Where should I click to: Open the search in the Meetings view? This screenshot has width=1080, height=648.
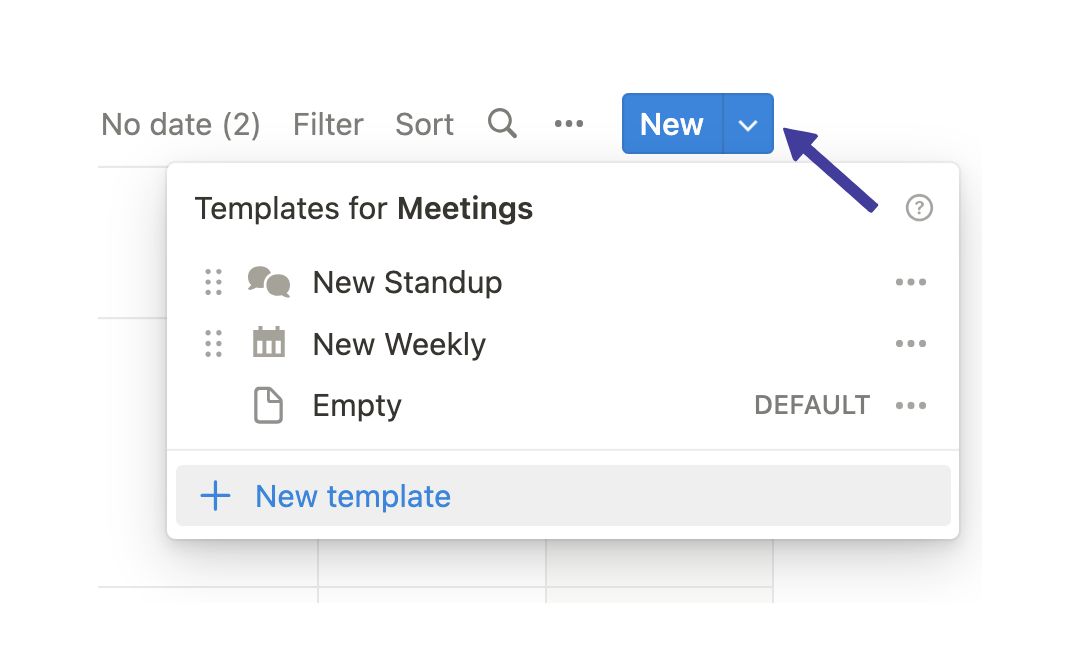point(501,123)
